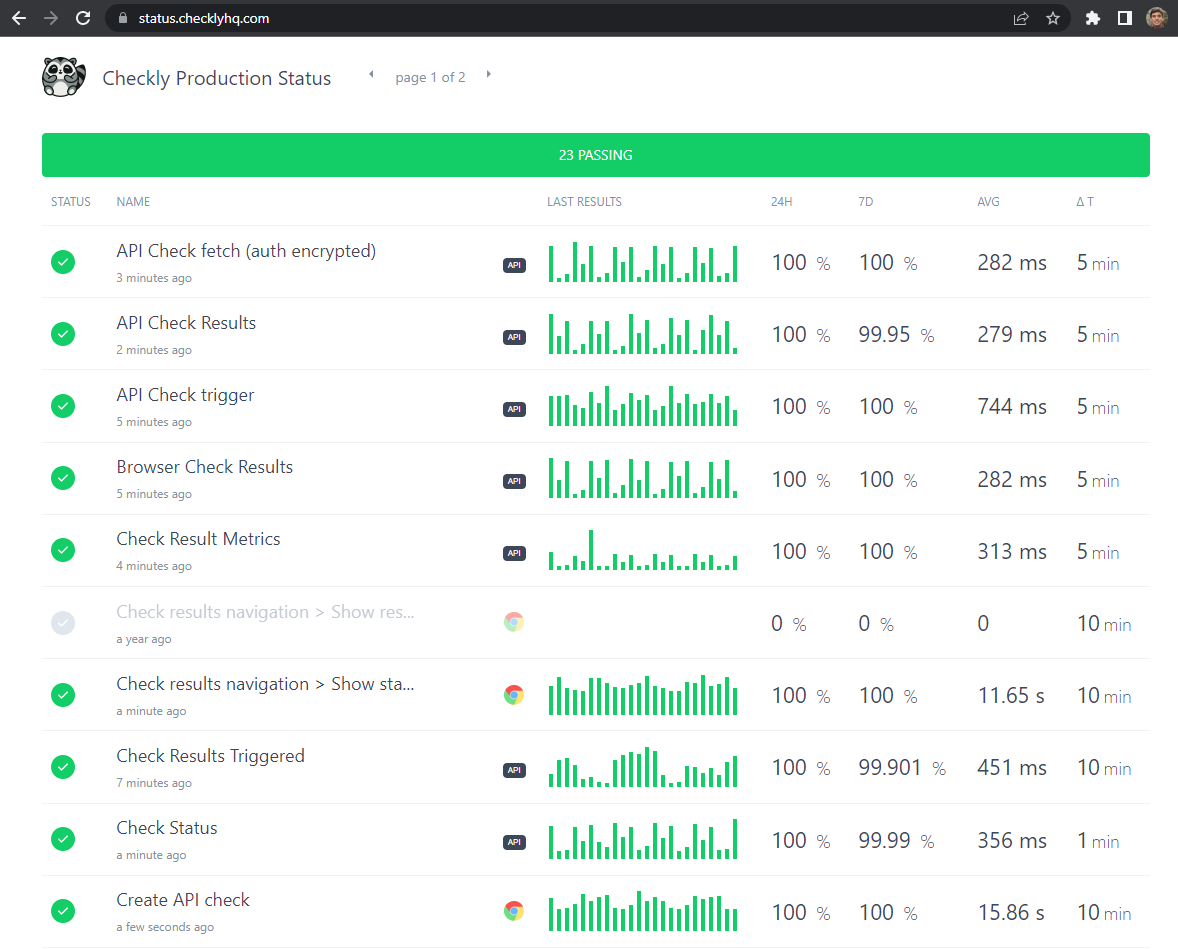Click the gray check icon on the faded check row
The width and height of the screenshot is (1178, 949).
point(63,622)
